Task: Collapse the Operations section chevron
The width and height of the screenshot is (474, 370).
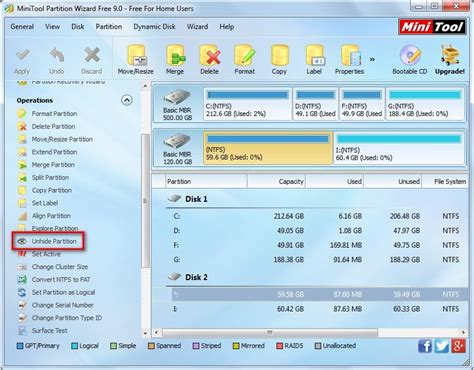Action: point(127,100)
